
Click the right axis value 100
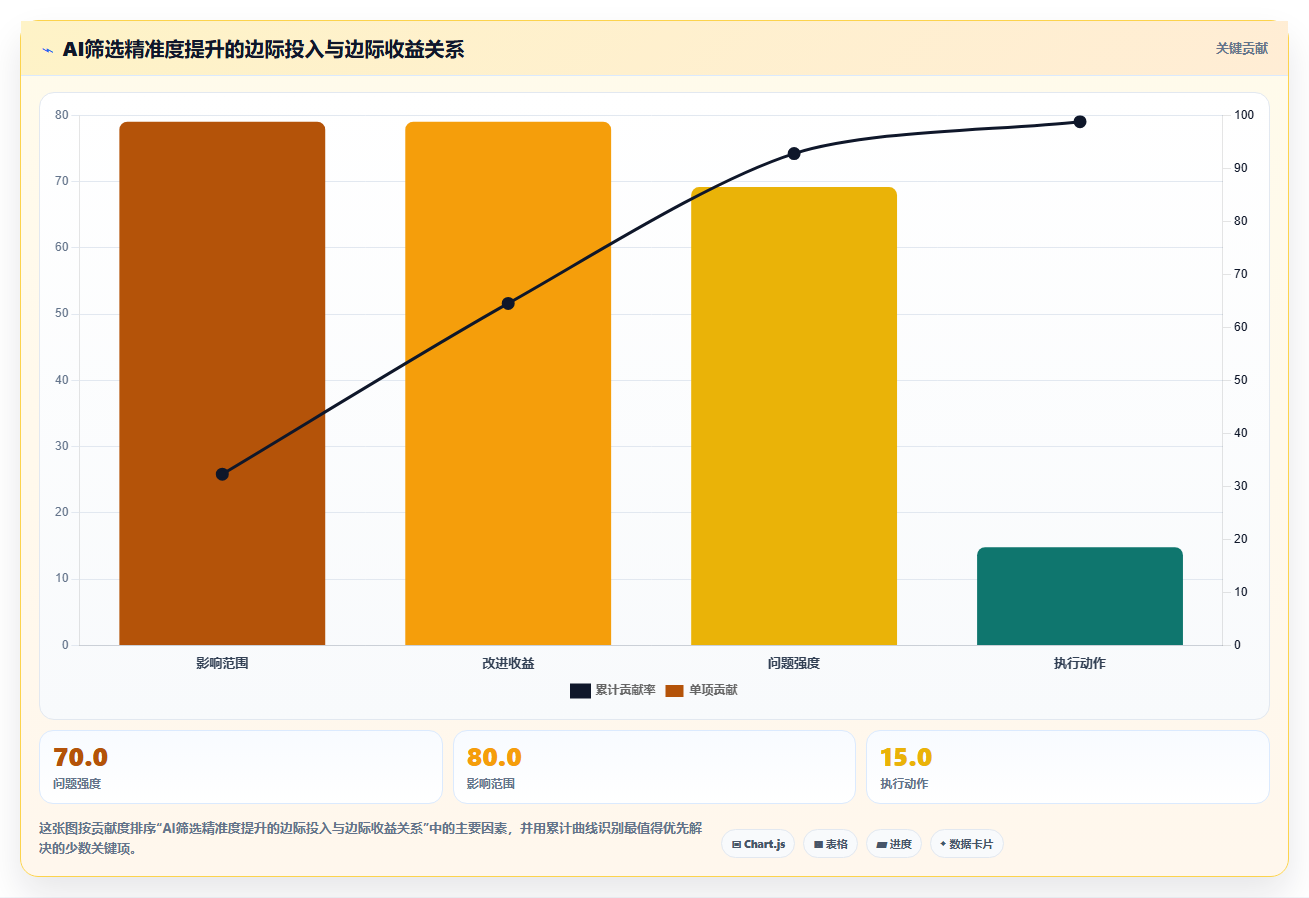pos(1244,115)
